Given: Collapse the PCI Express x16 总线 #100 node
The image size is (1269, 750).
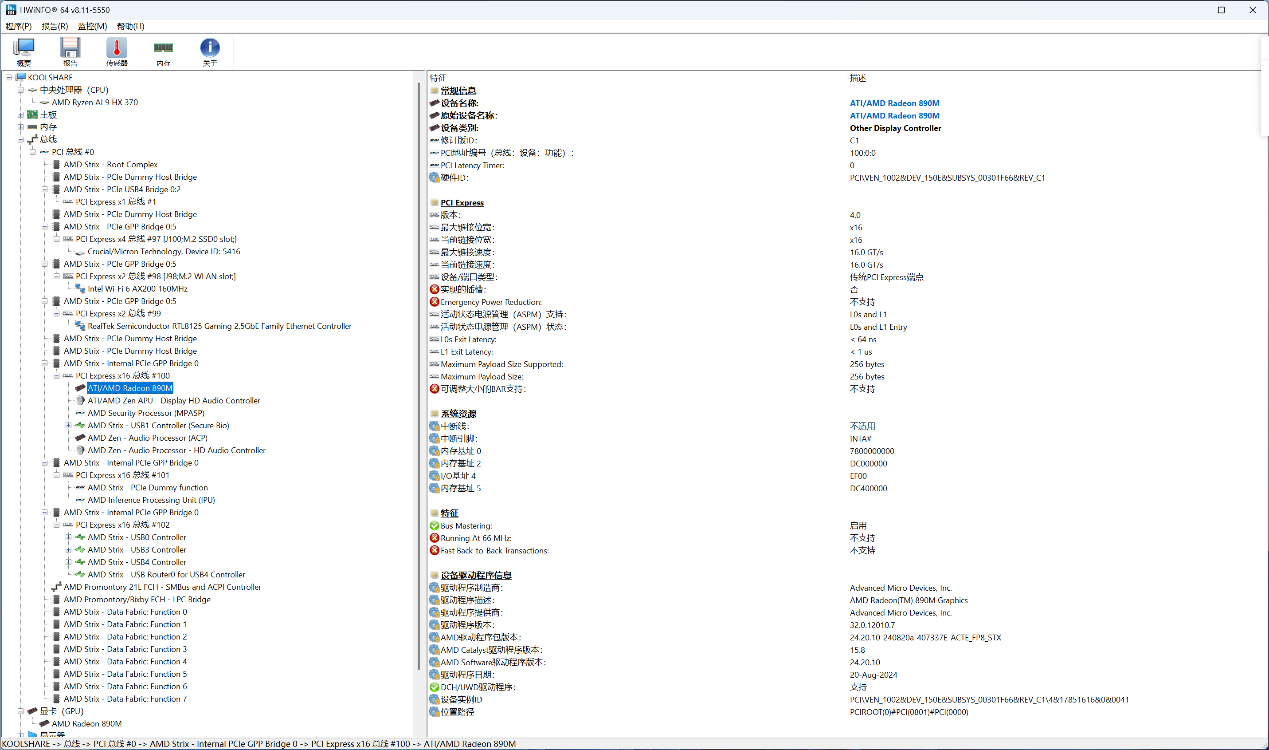Looking at the screenshot, I should (56, 376).
